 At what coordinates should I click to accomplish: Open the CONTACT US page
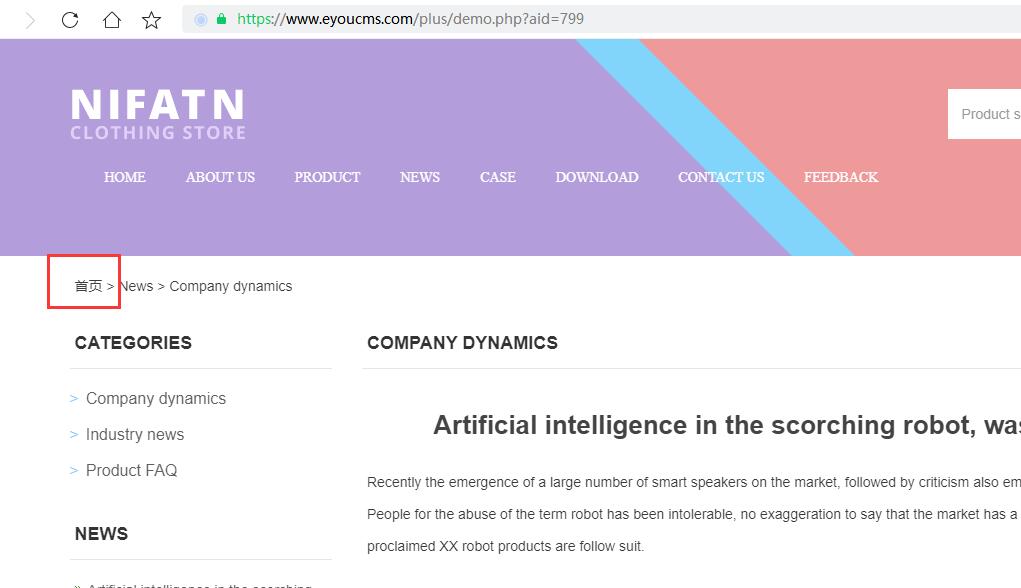tap(721, 177)
